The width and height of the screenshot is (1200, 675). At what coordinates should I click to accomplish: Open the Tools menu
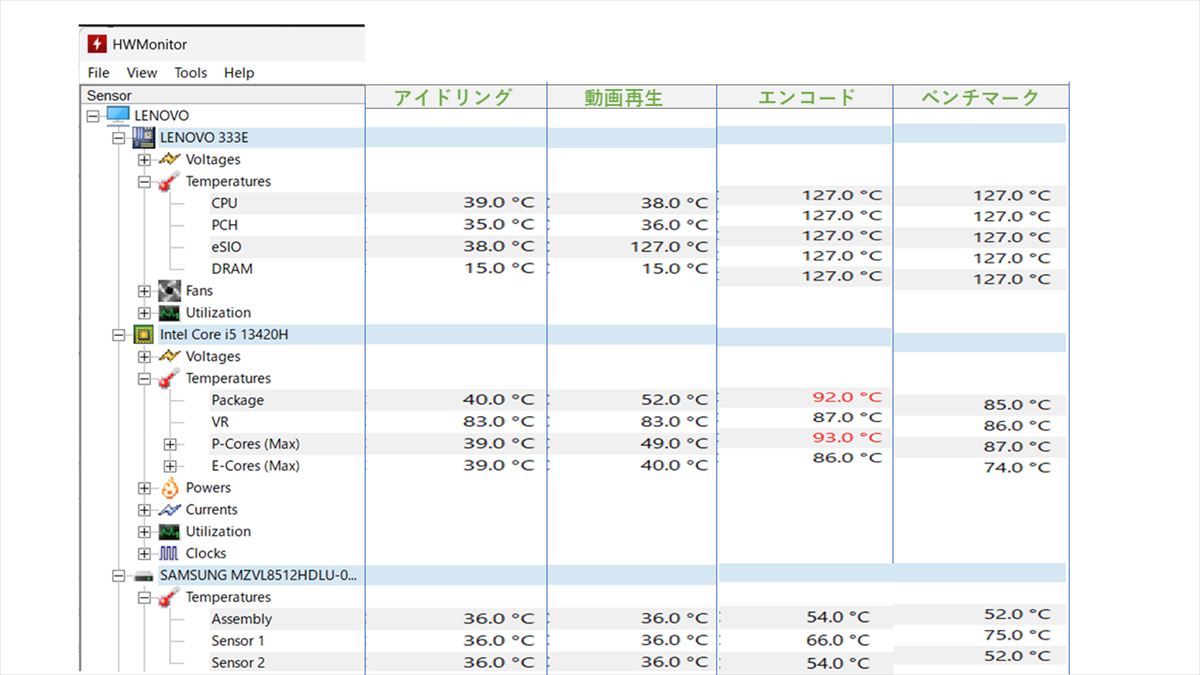click(x=191, y=72)
